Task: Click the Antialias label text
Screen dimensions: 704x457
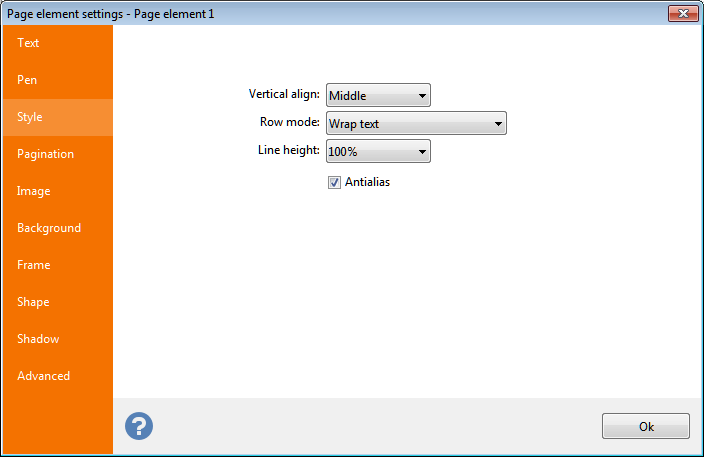Action: click(367, 183)
